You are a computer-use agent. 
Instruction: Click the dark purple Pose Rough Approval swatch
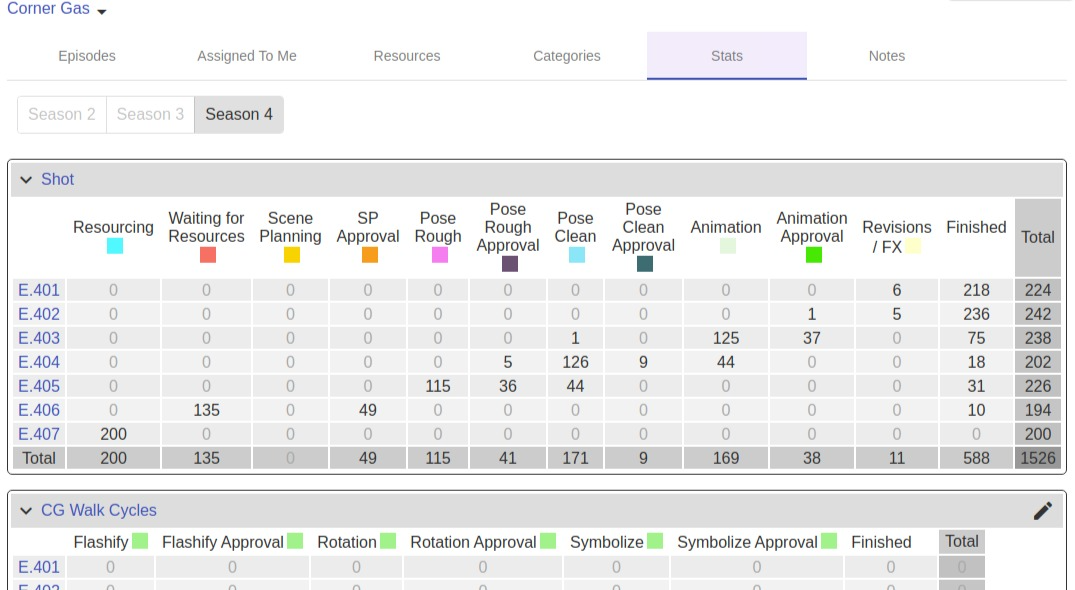coord(509,264)
